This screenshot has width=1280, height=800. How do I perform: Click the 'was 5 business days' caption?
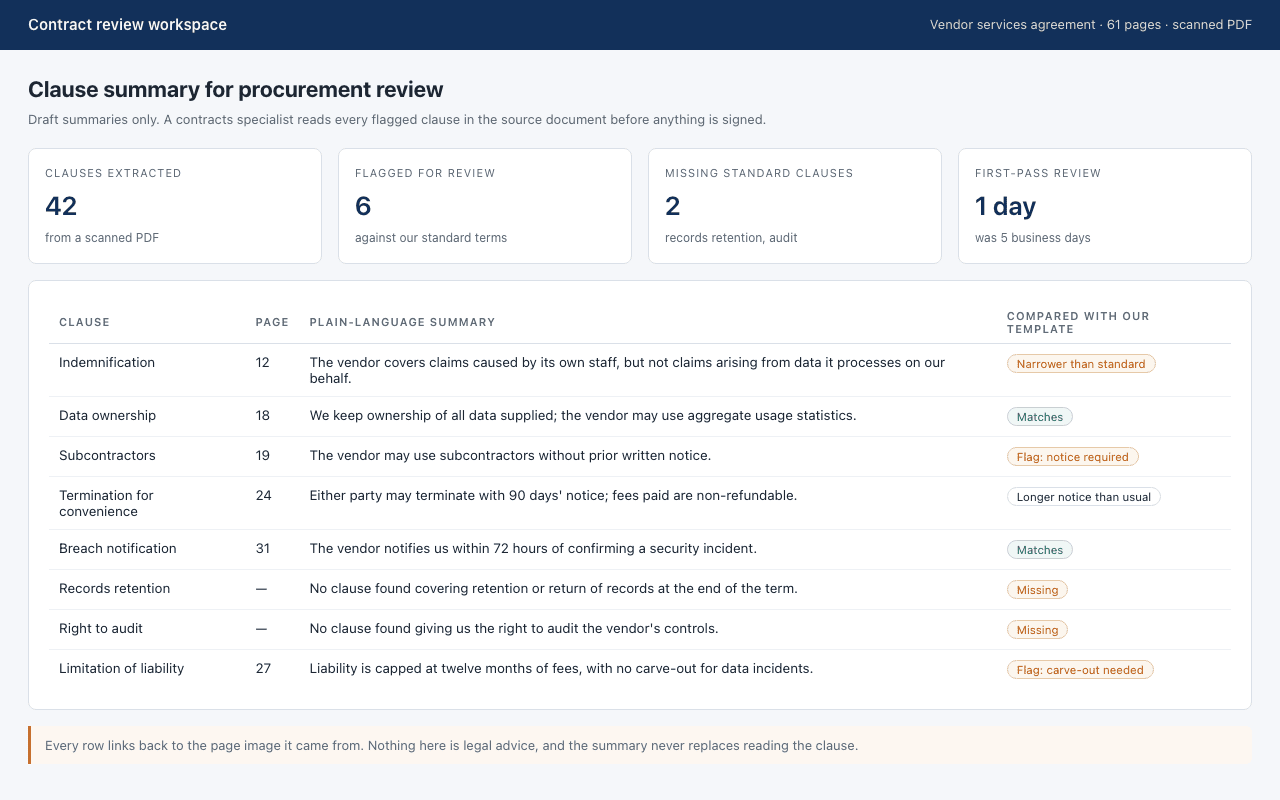point(1033,238)
